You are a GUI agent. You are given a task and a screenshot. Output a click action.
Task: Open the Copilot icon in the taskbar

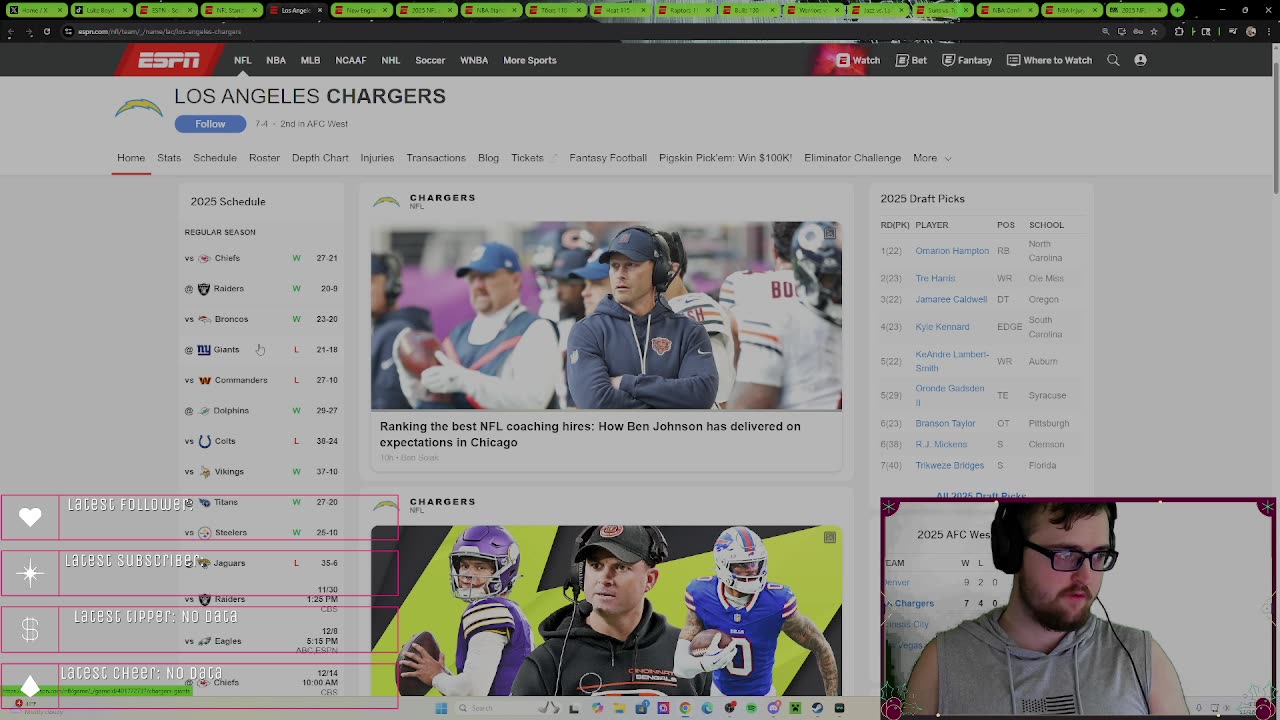pyautogui.click(x=597, y=708)
